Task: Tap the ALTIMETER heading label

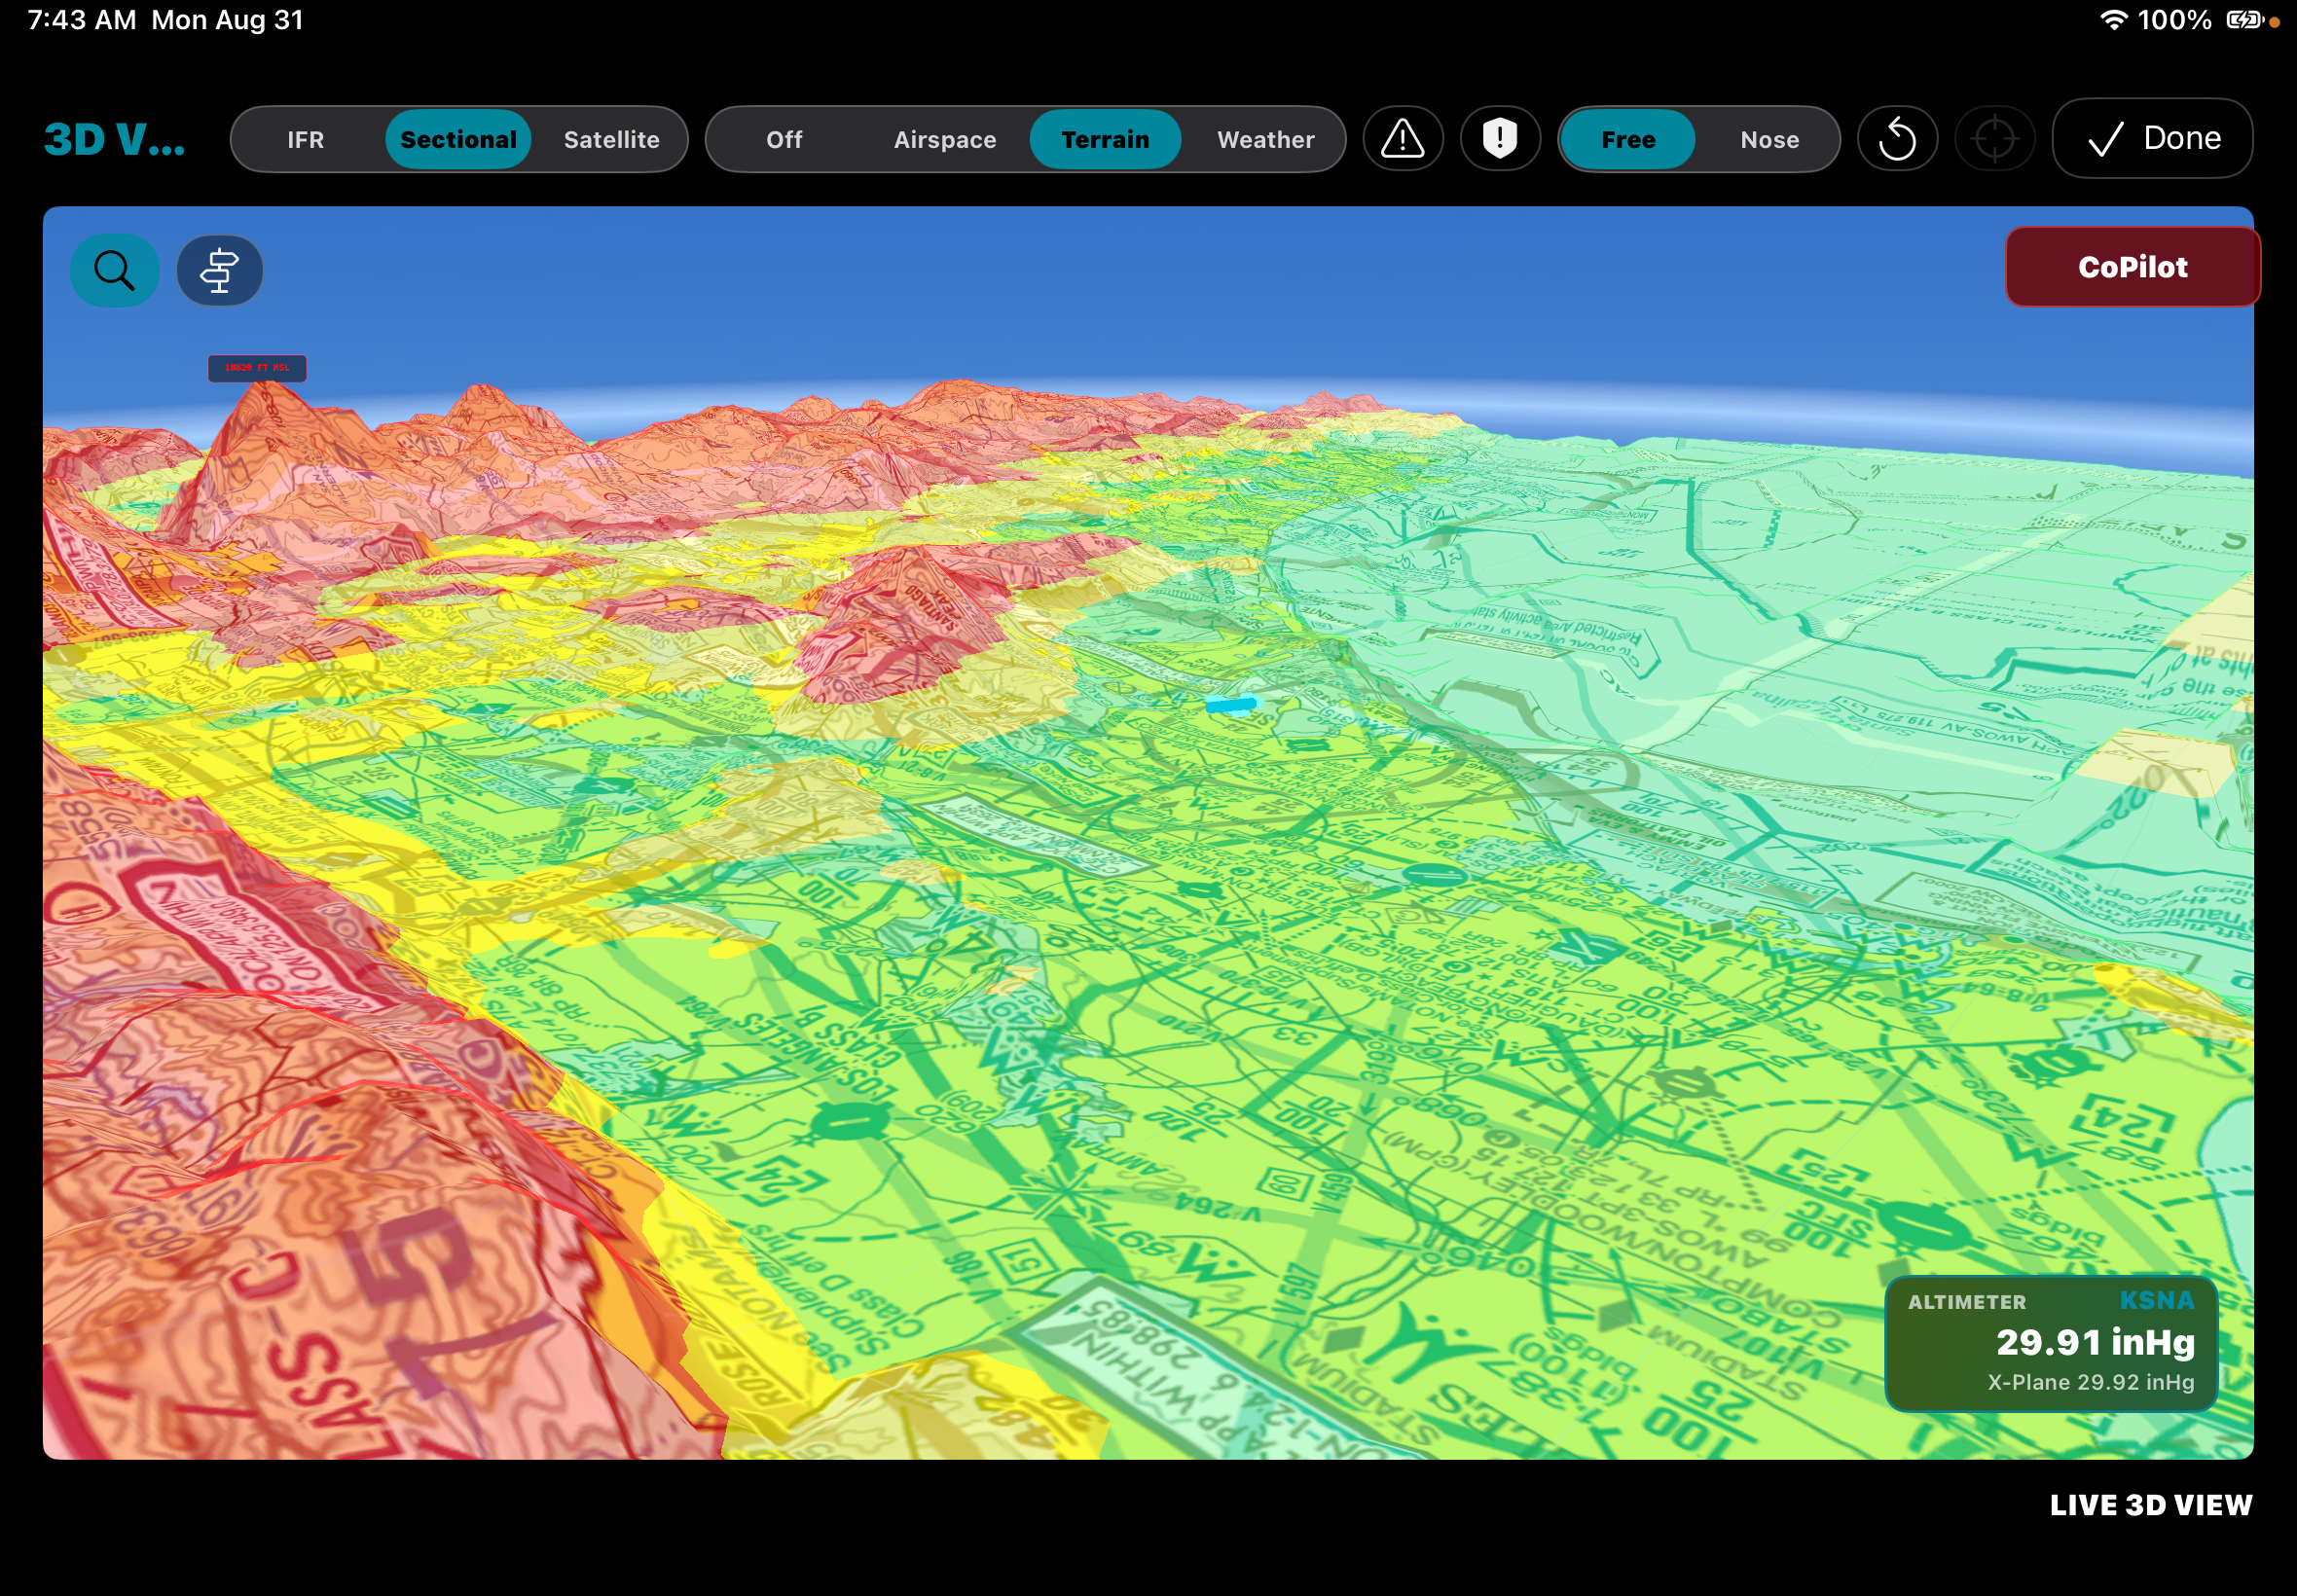Action: click(x=1966, y=1302)
